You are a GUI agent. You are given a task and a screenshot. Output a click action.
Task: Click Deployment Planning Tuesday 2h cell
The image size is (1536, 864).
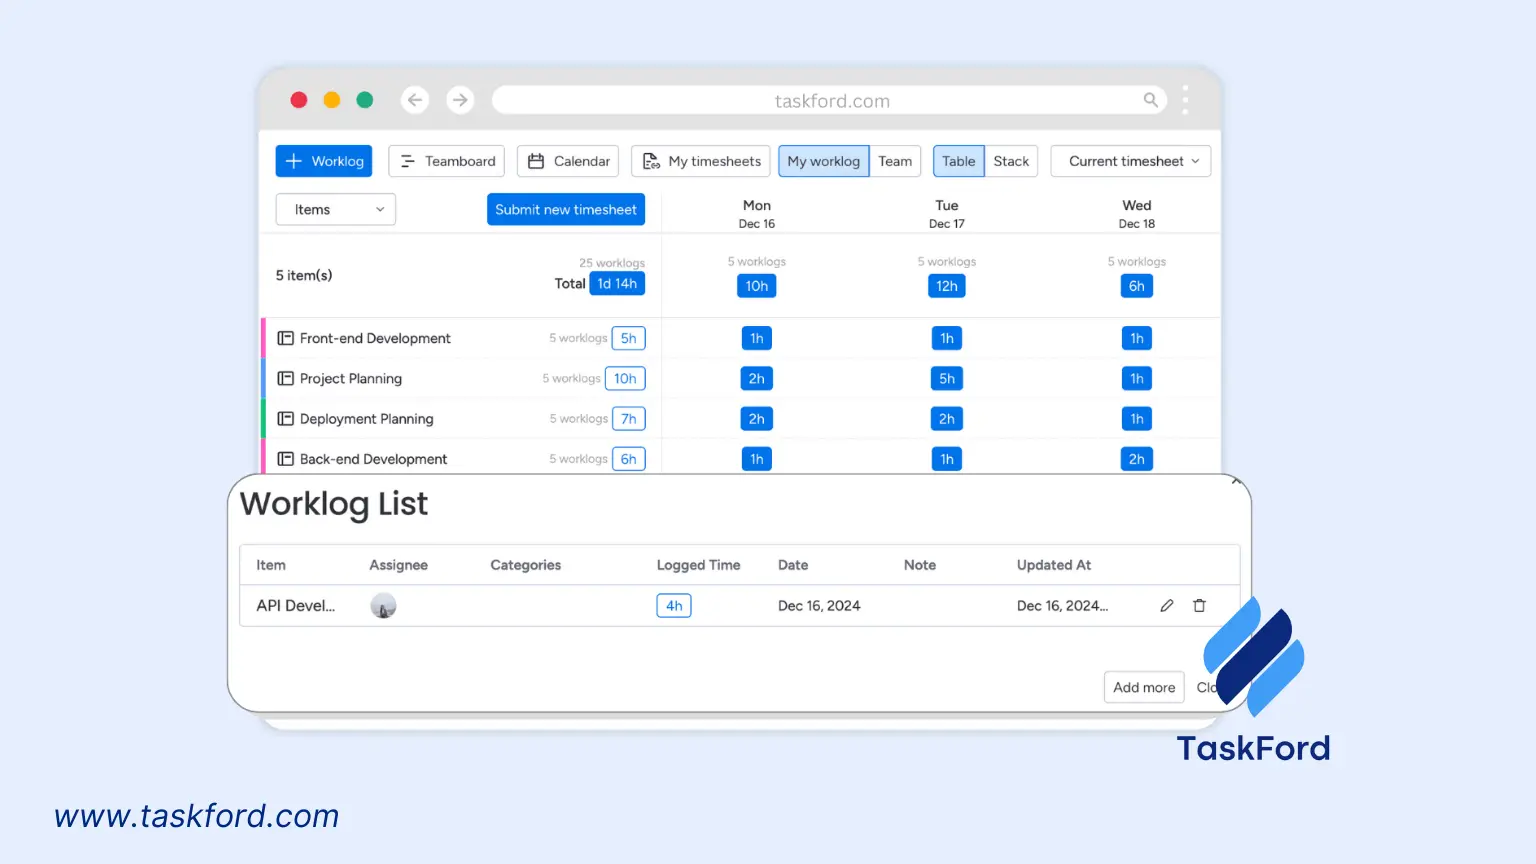click(947, 418)
